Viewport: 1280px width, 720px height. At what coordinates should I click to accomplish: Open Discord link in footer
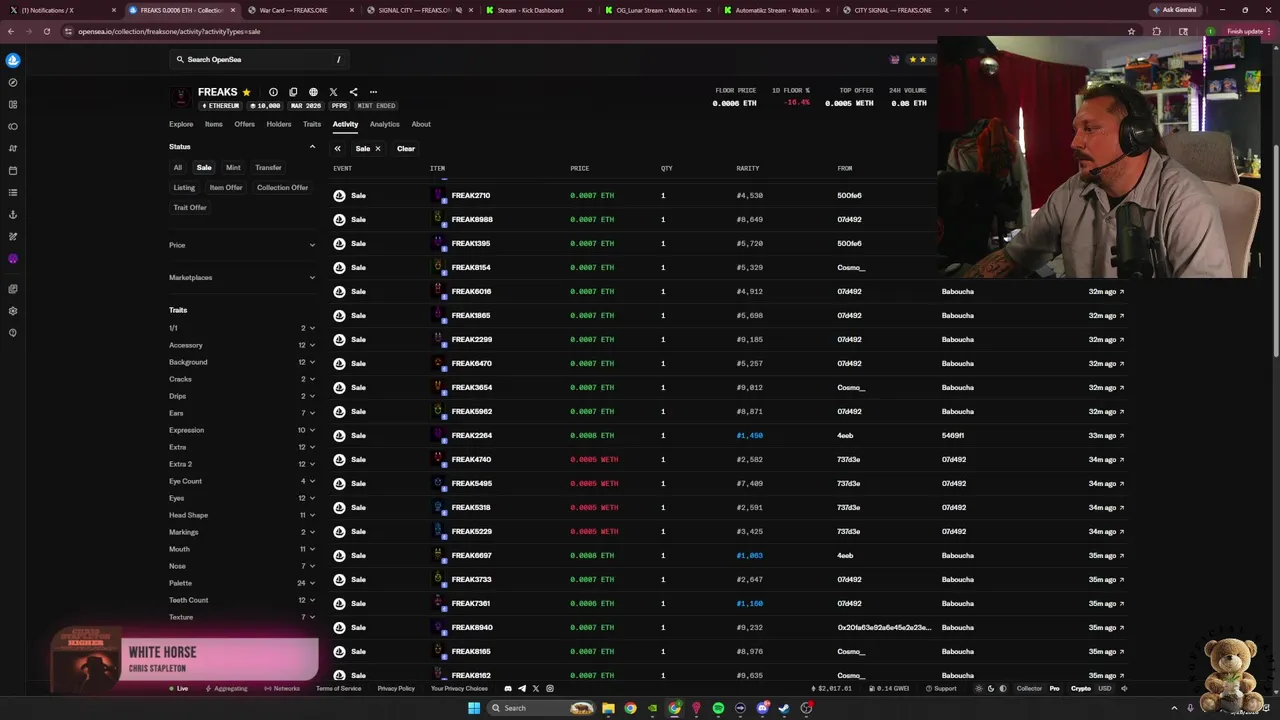click(508, 688)
